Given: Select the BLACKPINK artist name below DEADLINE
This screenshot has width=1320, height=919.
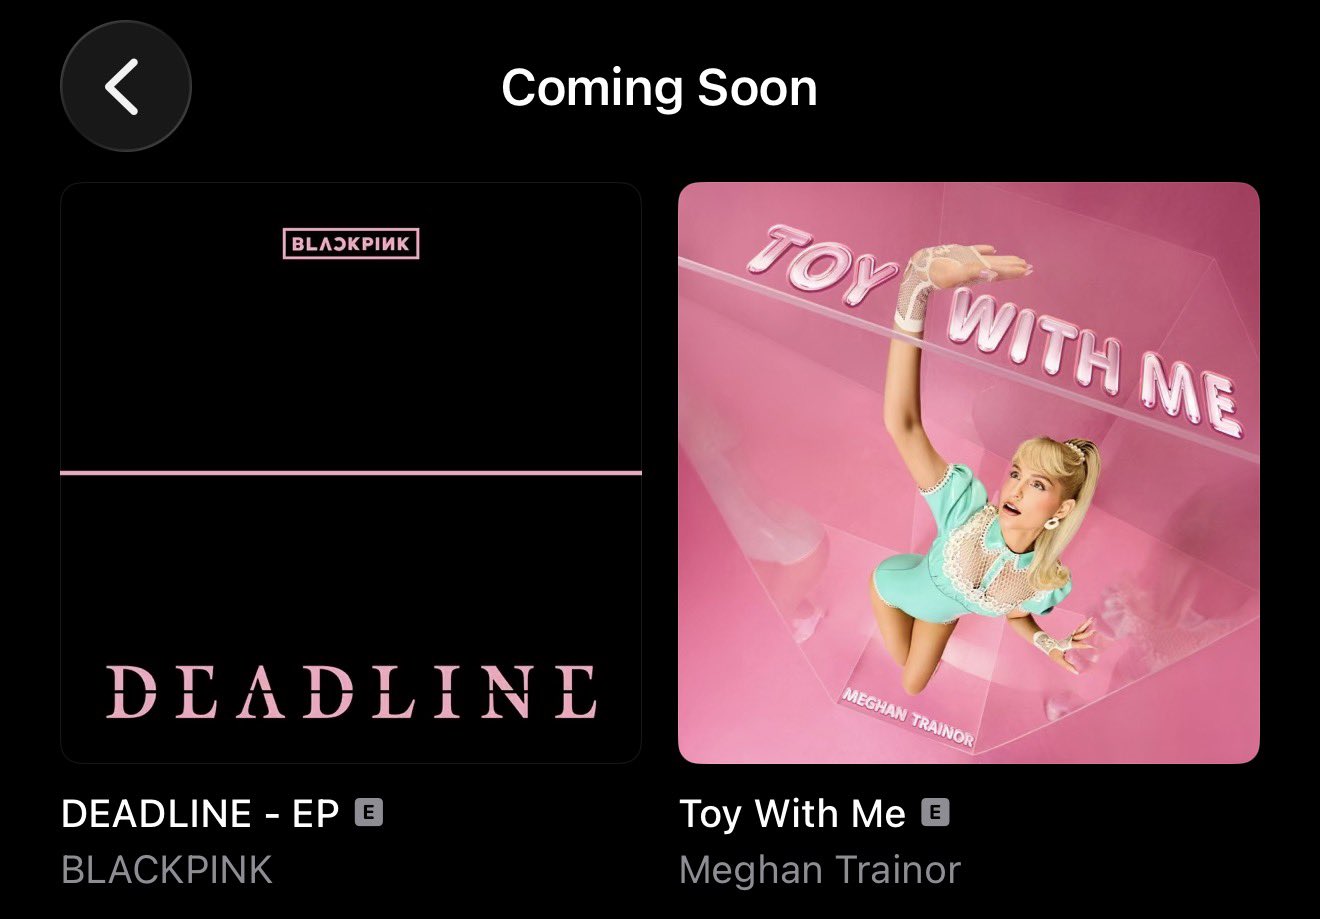Looking at the screenshot, I should coord(167,869).
